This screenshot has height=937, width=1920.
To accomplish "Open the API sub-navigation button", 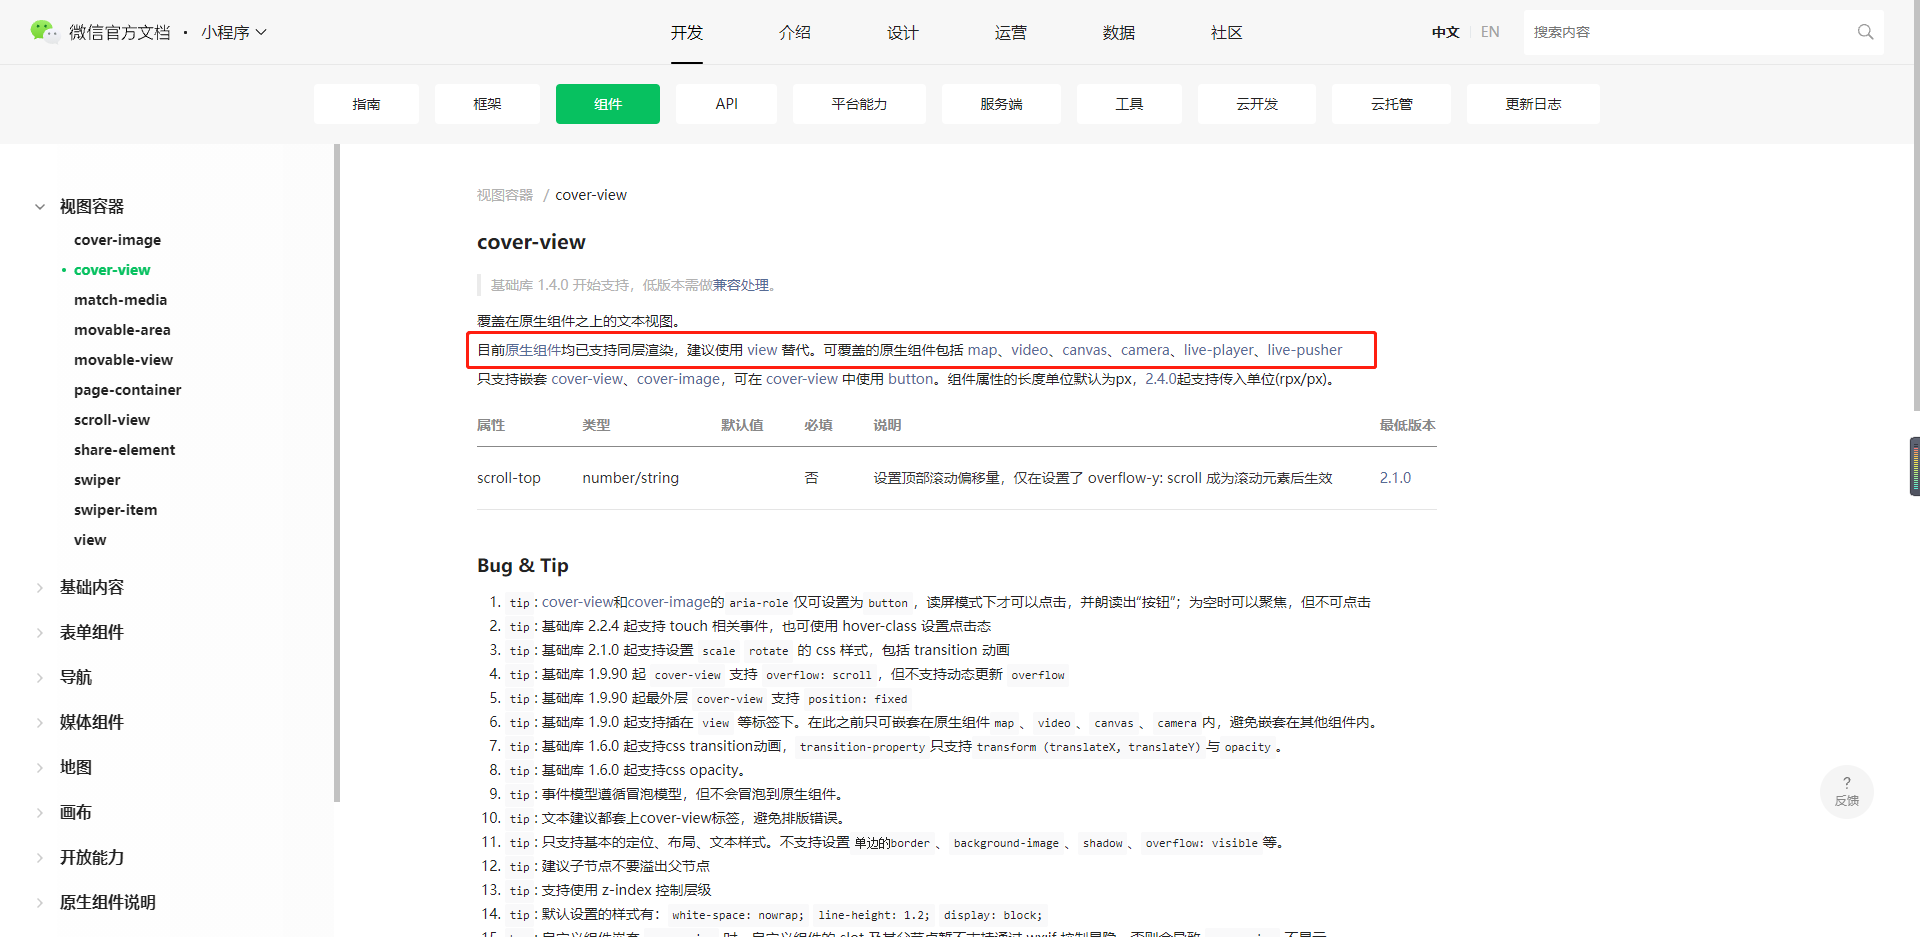I will point(727,104).
